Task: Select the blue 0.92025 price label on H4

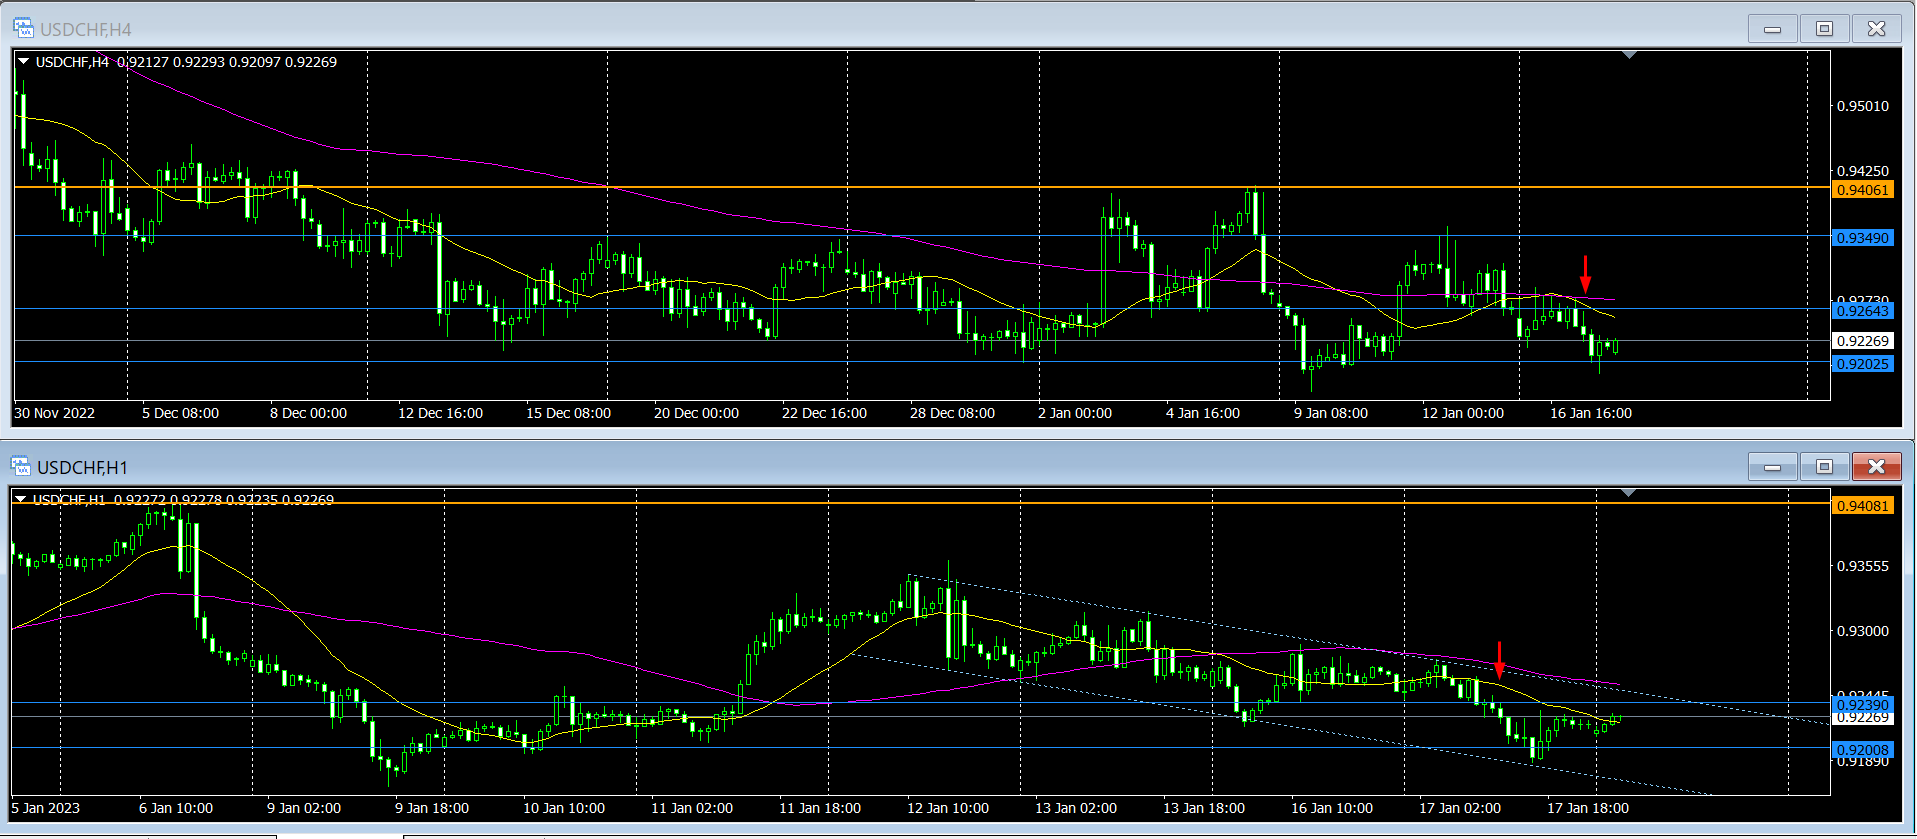Action: (x=1863, y=364)
